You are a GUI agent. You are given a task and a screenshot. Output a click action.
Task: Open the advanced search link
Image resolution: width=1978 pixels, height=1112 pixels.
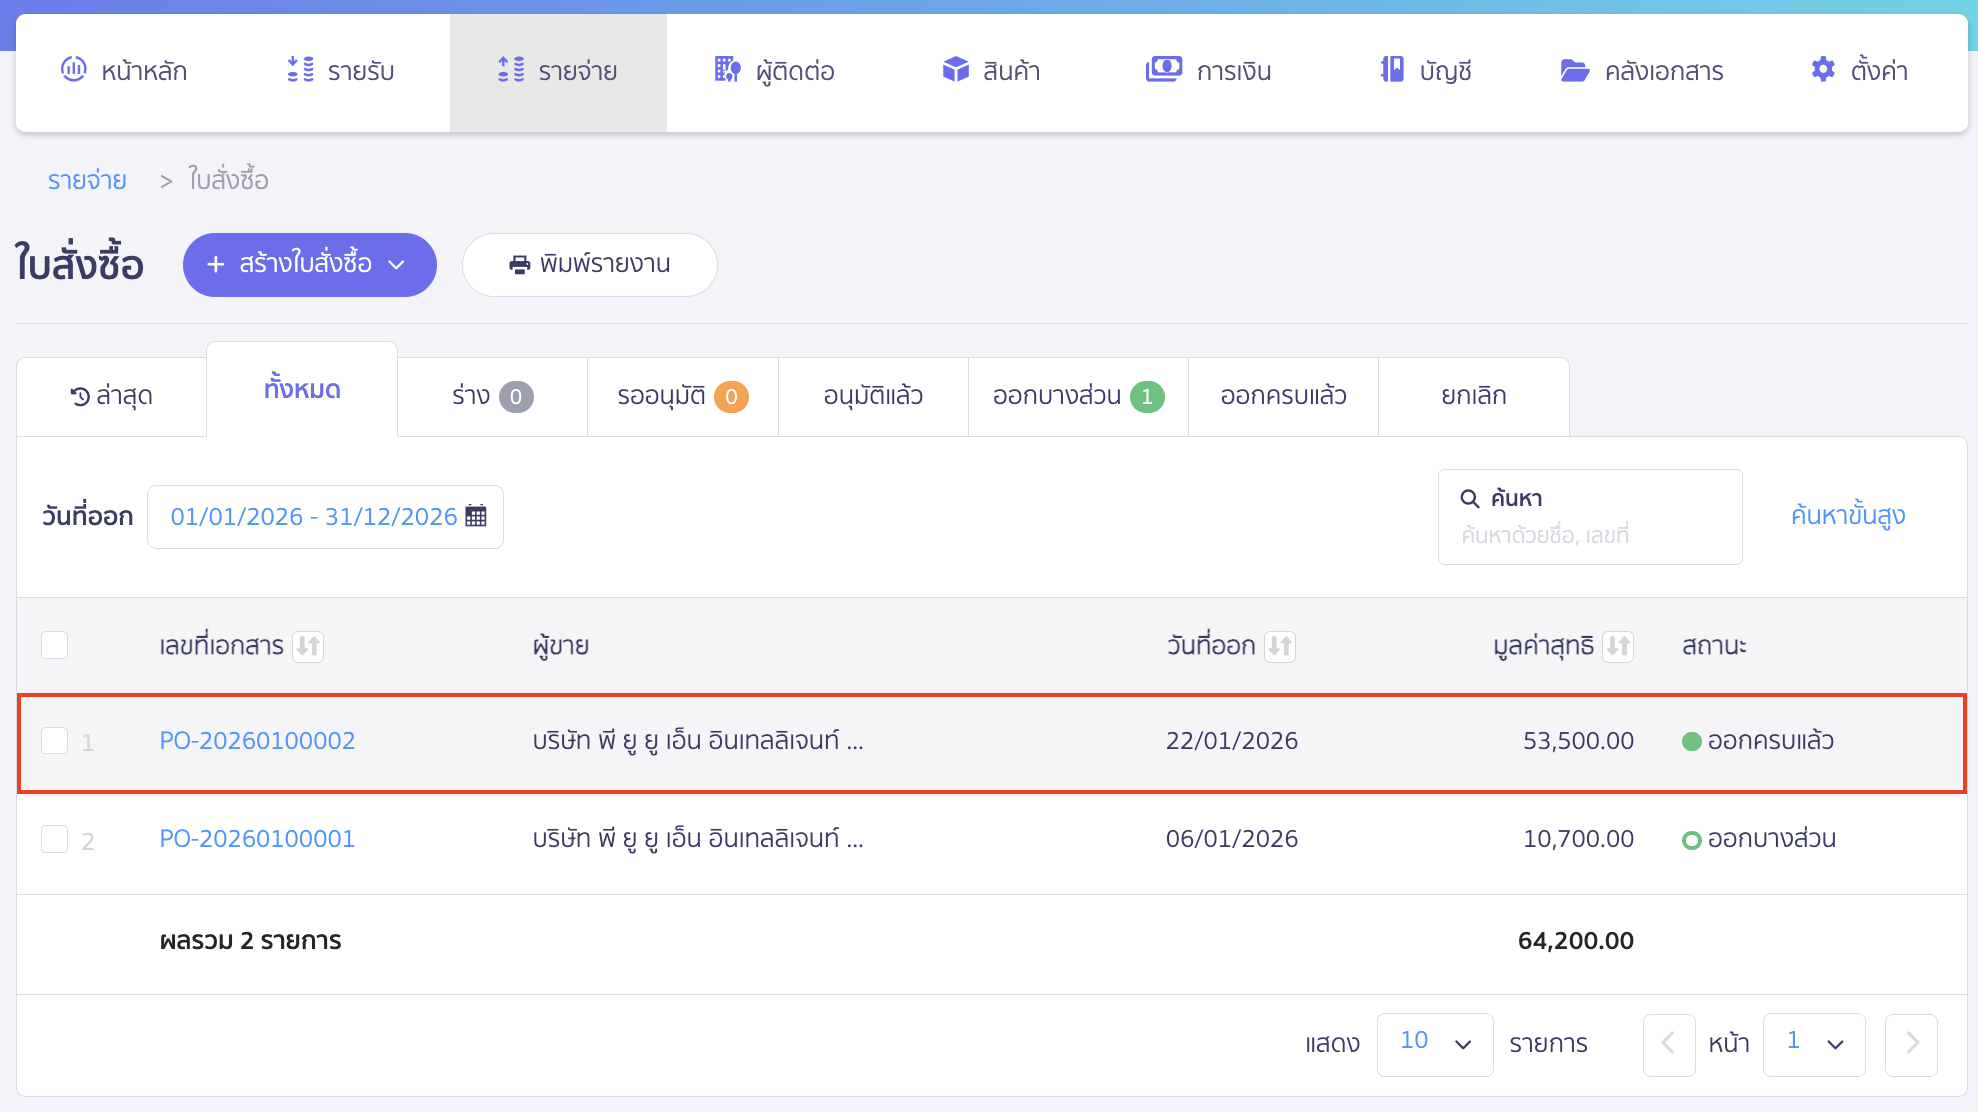[x=1847, y=516]
